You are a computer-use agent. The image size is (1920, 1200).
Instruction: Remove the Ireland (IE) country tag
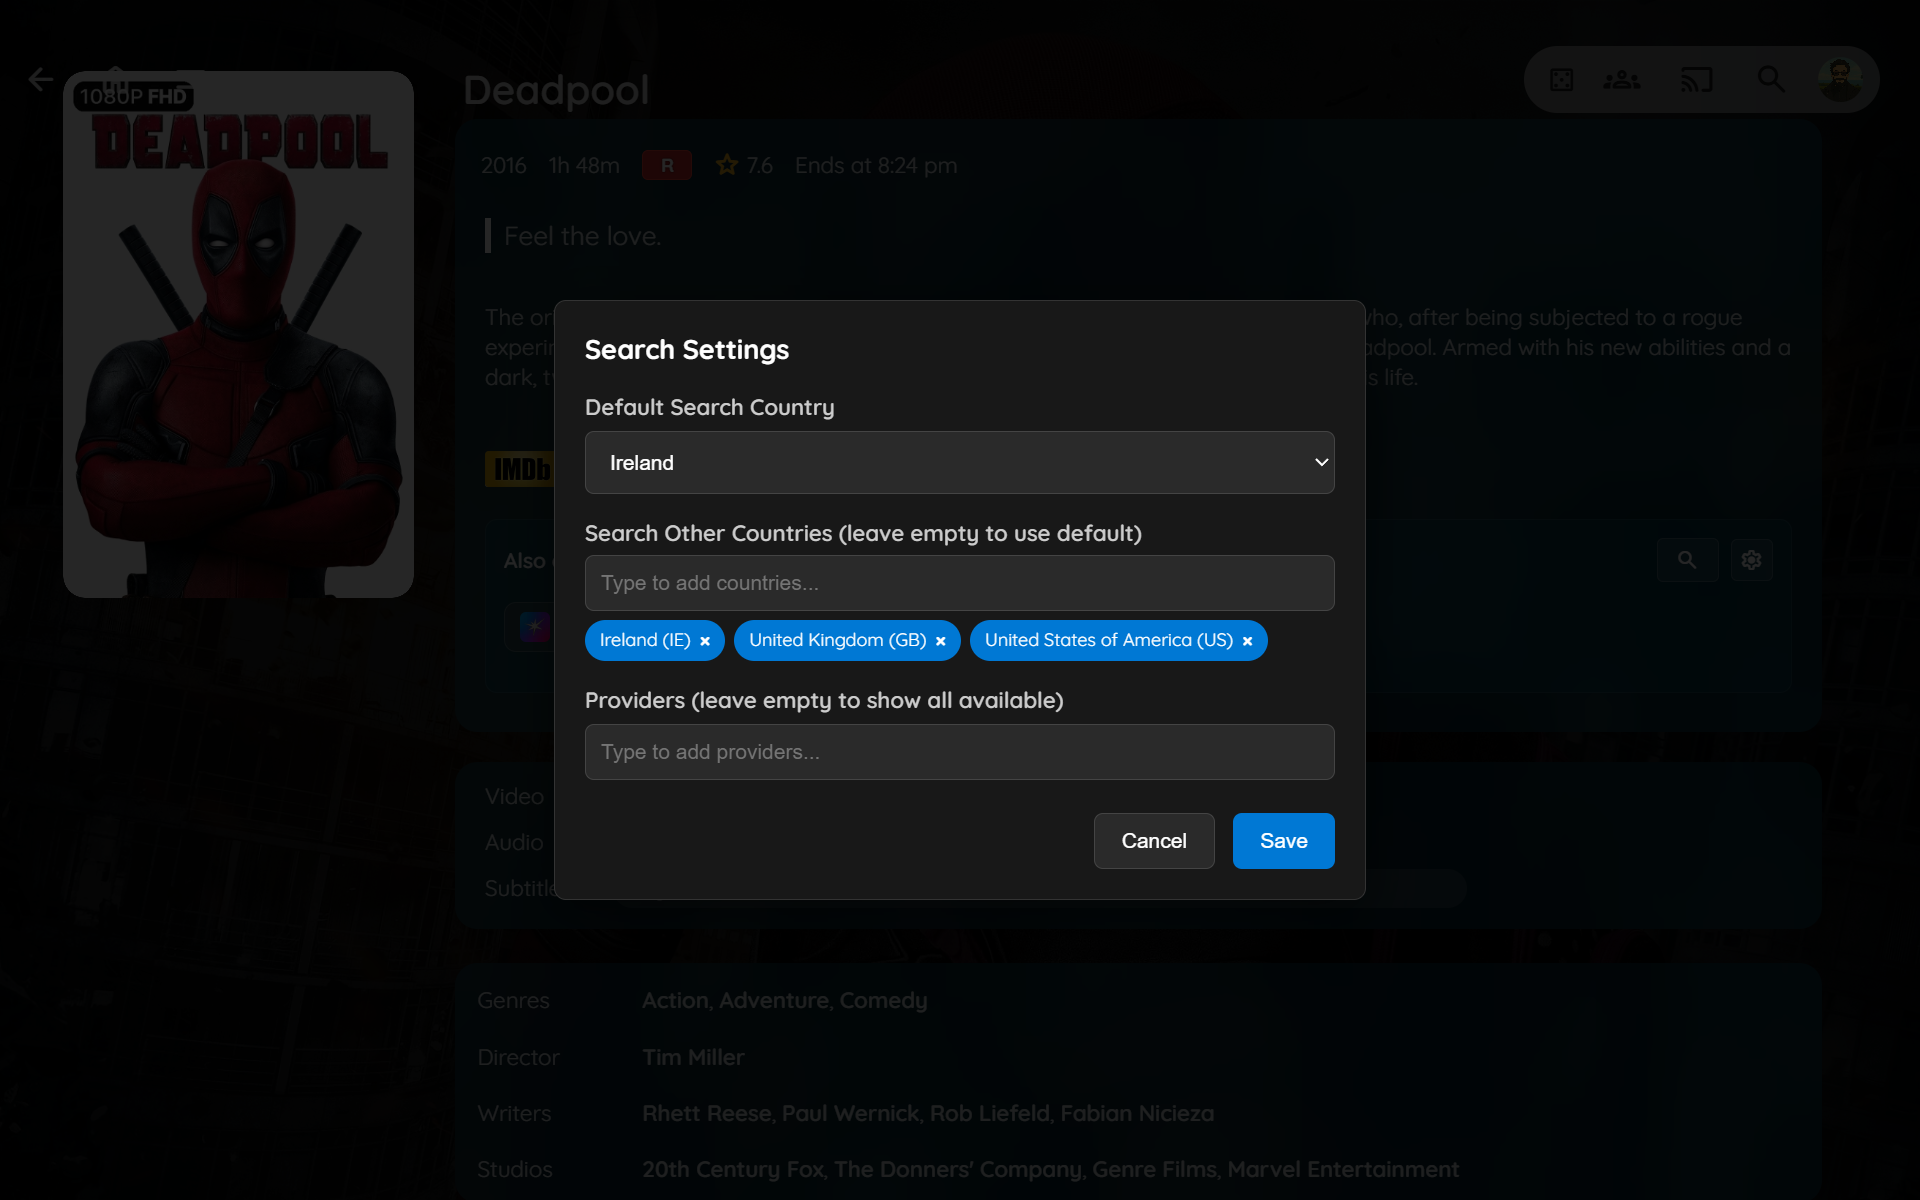coord(705,641)
